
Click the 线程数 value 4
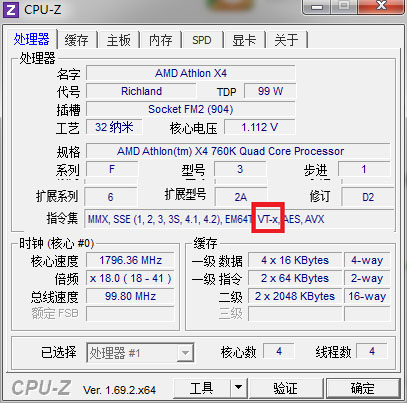pyautogui.click(x=372, y=351)
